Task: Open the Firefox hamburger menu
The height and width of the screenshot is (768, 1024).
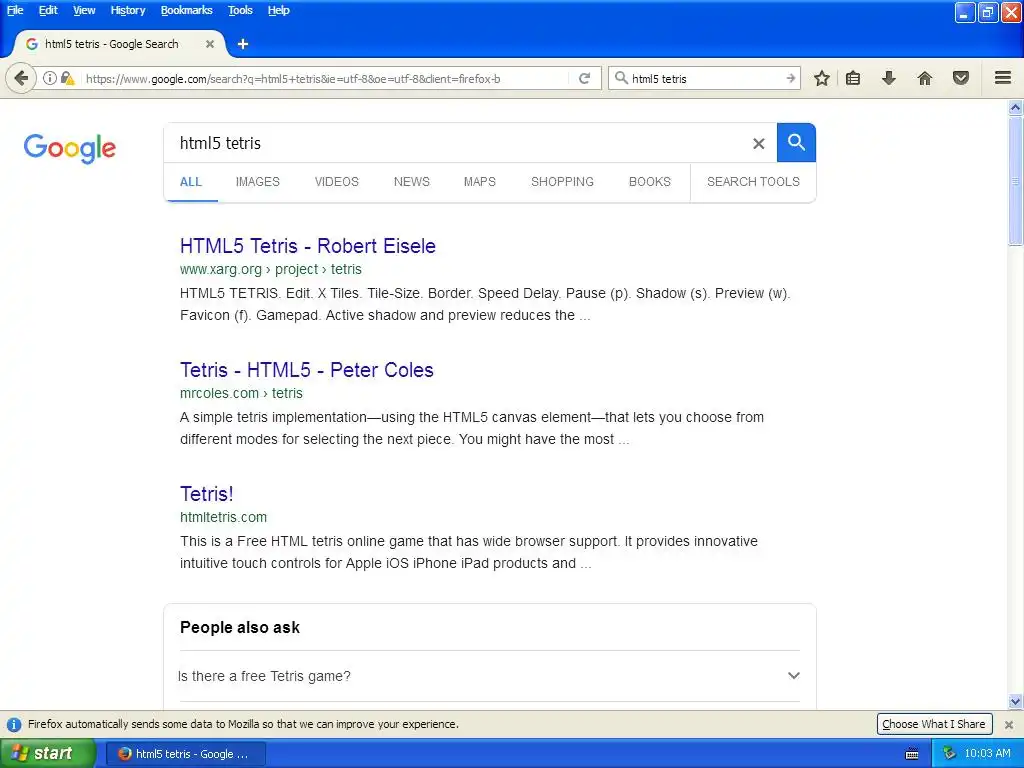Action: point(1003,78)
